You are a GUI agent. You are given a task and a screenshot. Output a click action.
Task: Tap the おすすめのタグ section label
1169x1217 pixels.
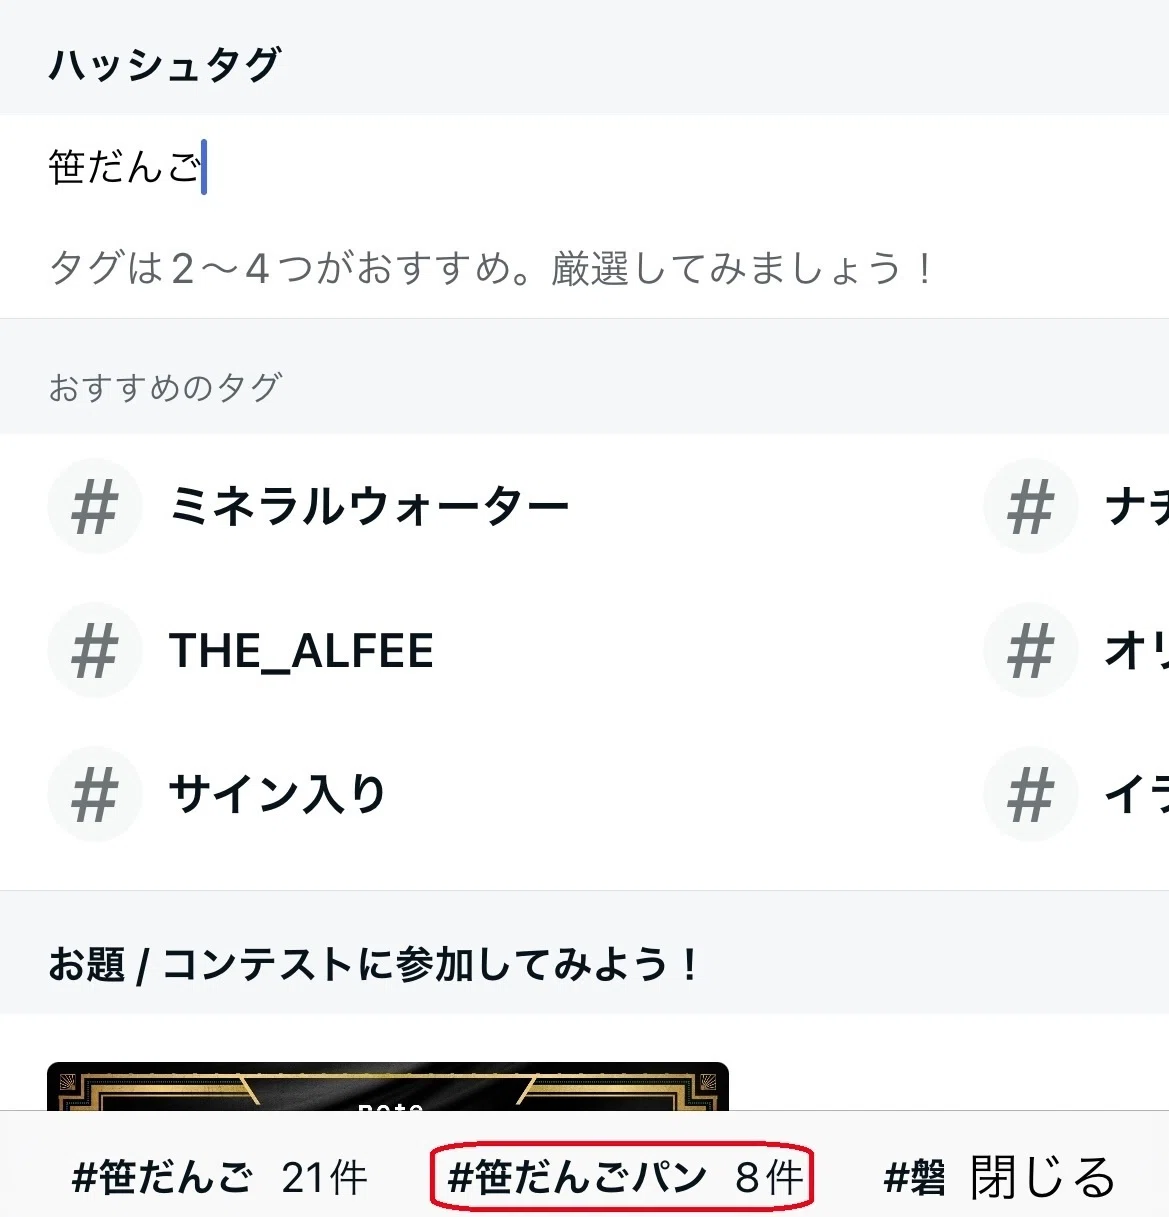[166, 387]
